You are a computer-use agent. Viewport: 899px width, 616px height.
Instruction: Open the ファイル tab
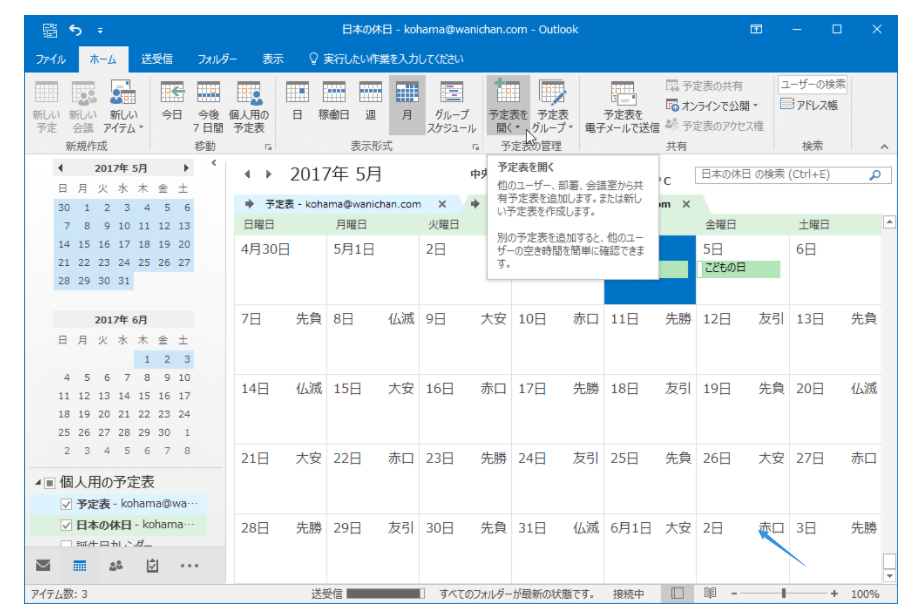50,59
